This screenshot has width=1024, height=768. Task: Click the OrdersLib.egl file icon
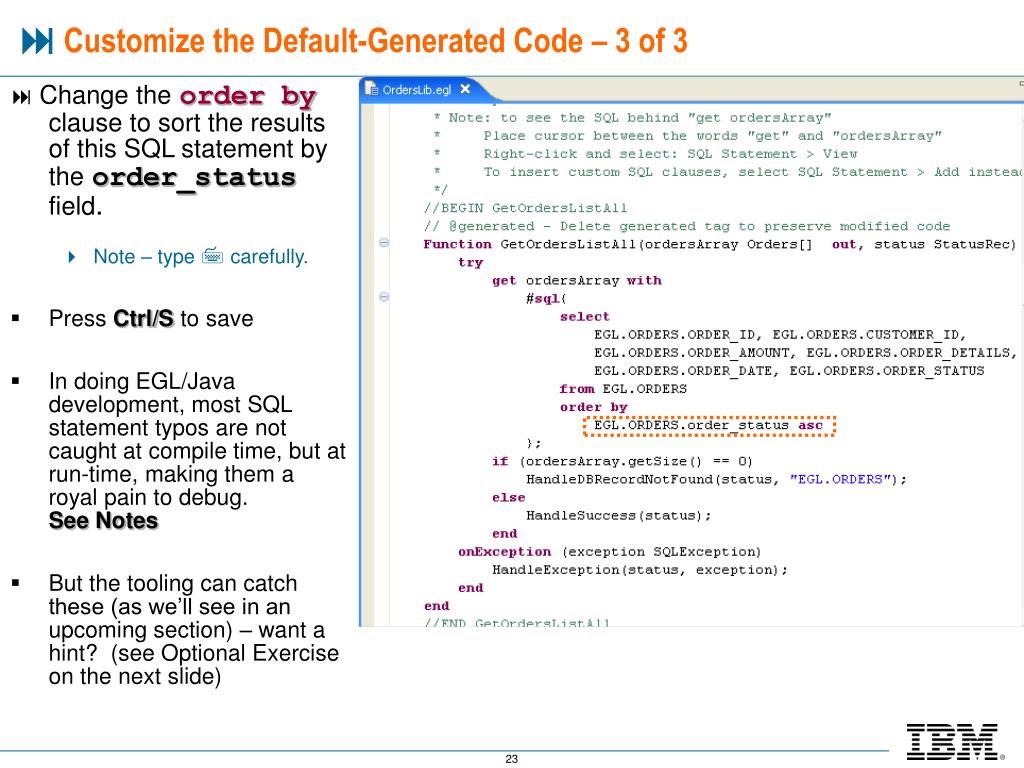pyautogui.click(x=372, y=89)
